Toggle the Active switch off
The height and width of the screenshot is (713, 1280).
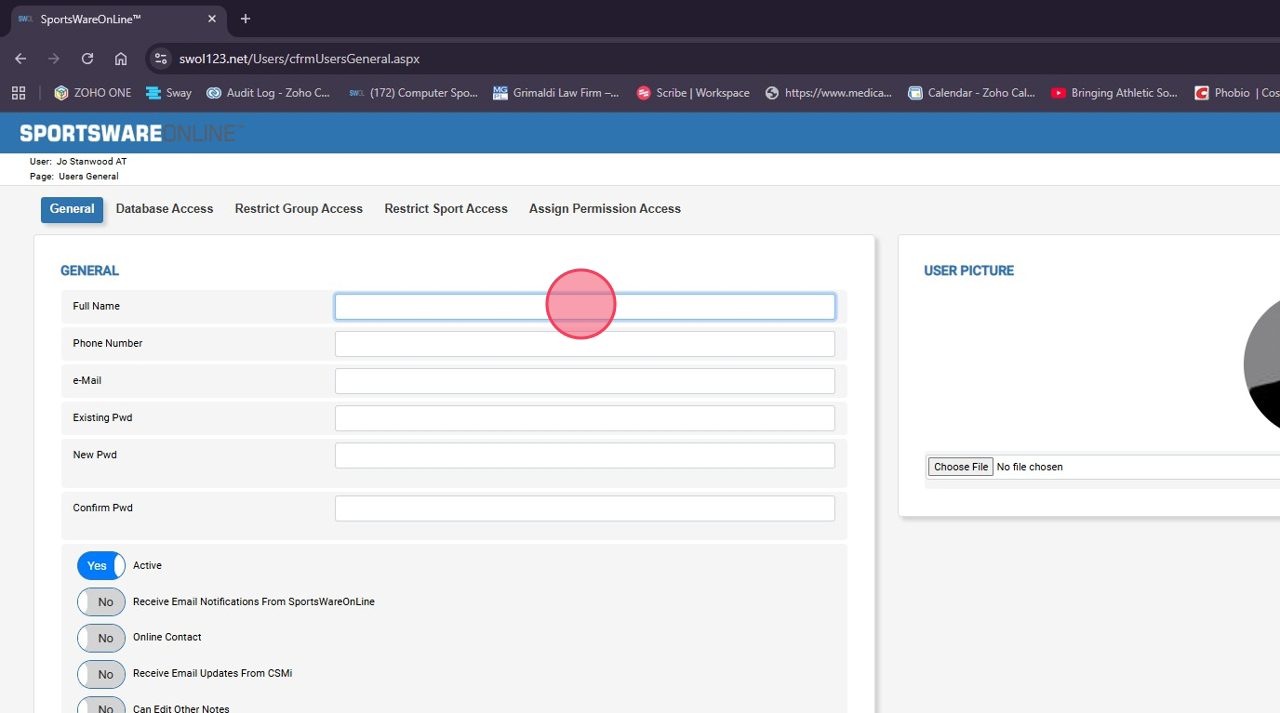101,566
